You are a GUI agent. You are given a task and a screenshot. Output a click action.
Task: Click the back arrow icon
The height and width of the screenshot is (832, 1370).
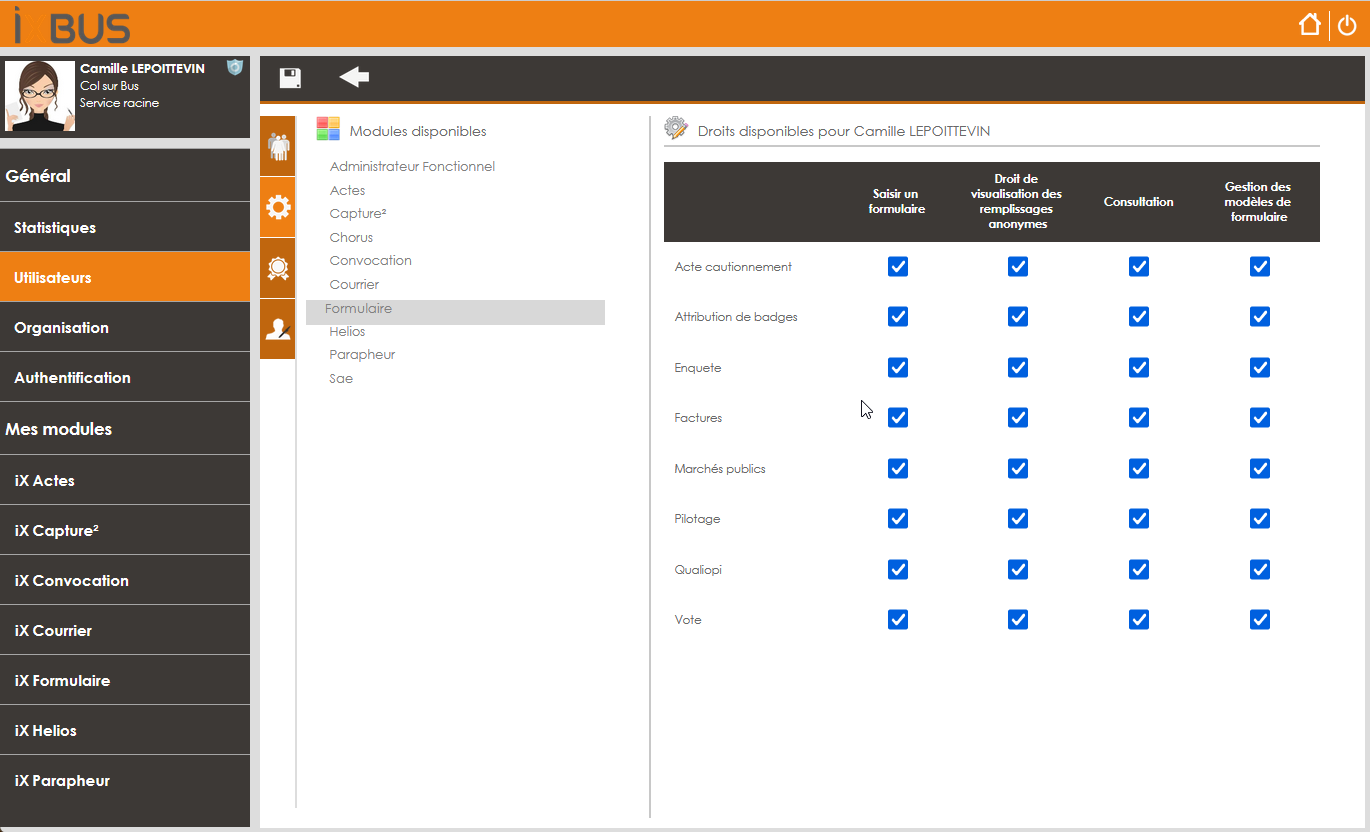tap(354, 78)
